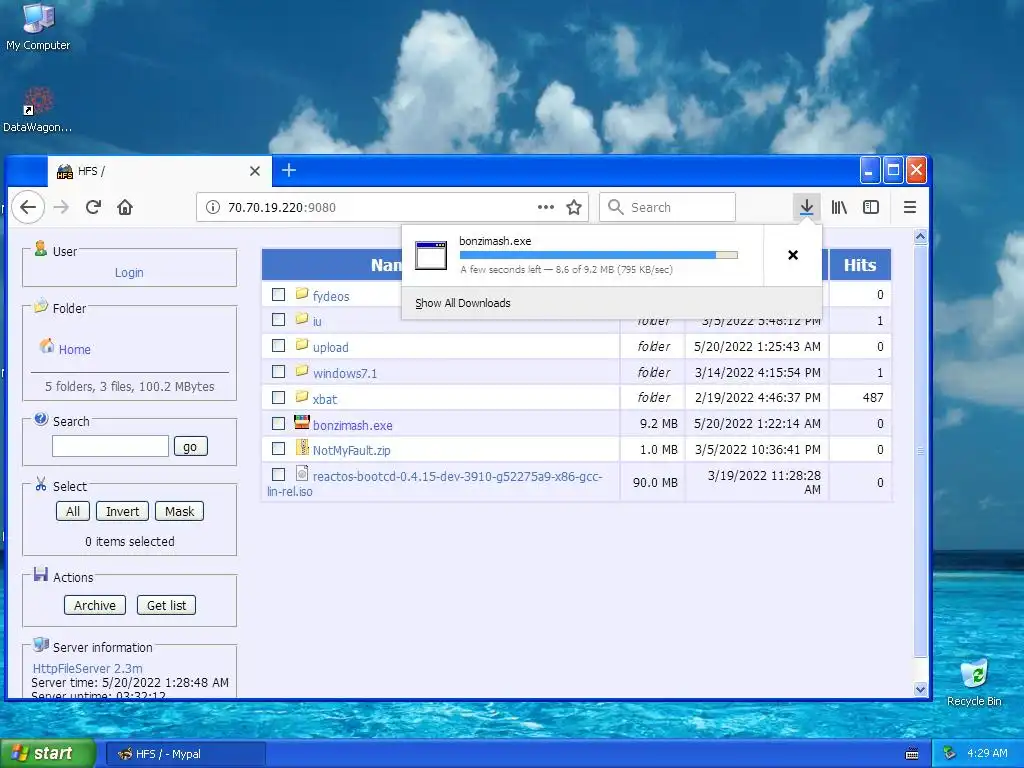Select the DataWagon desktop shortcut
The height and width of the screenshot is (768, 1024).
37,110
